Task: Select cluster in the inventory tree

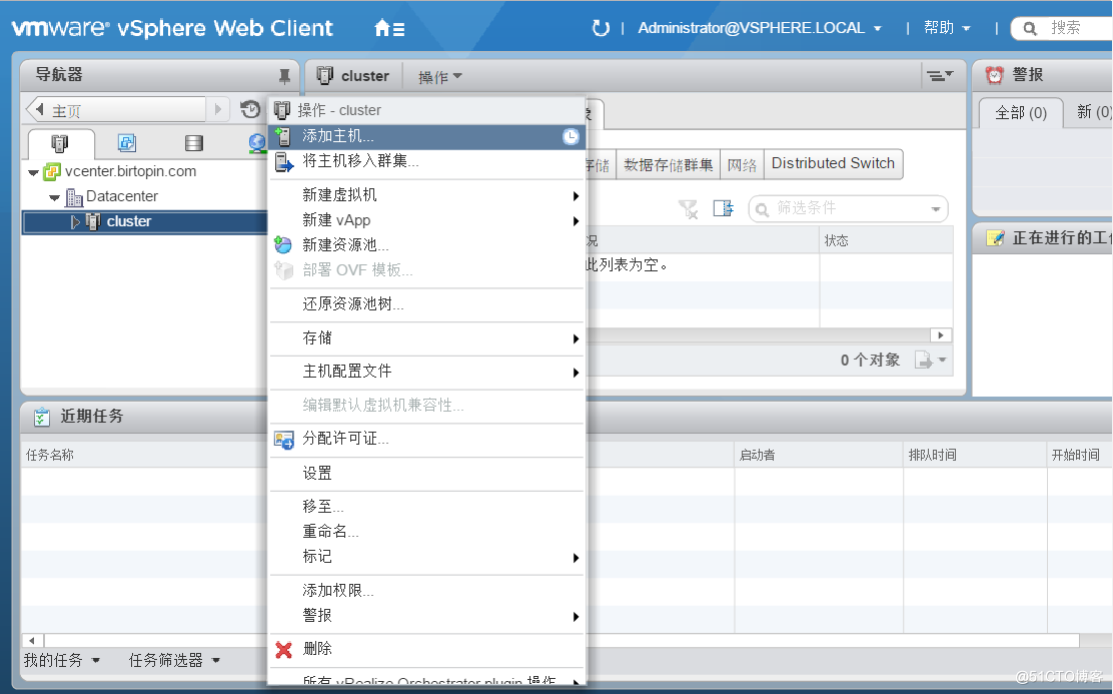Action: tap(128, 221)
